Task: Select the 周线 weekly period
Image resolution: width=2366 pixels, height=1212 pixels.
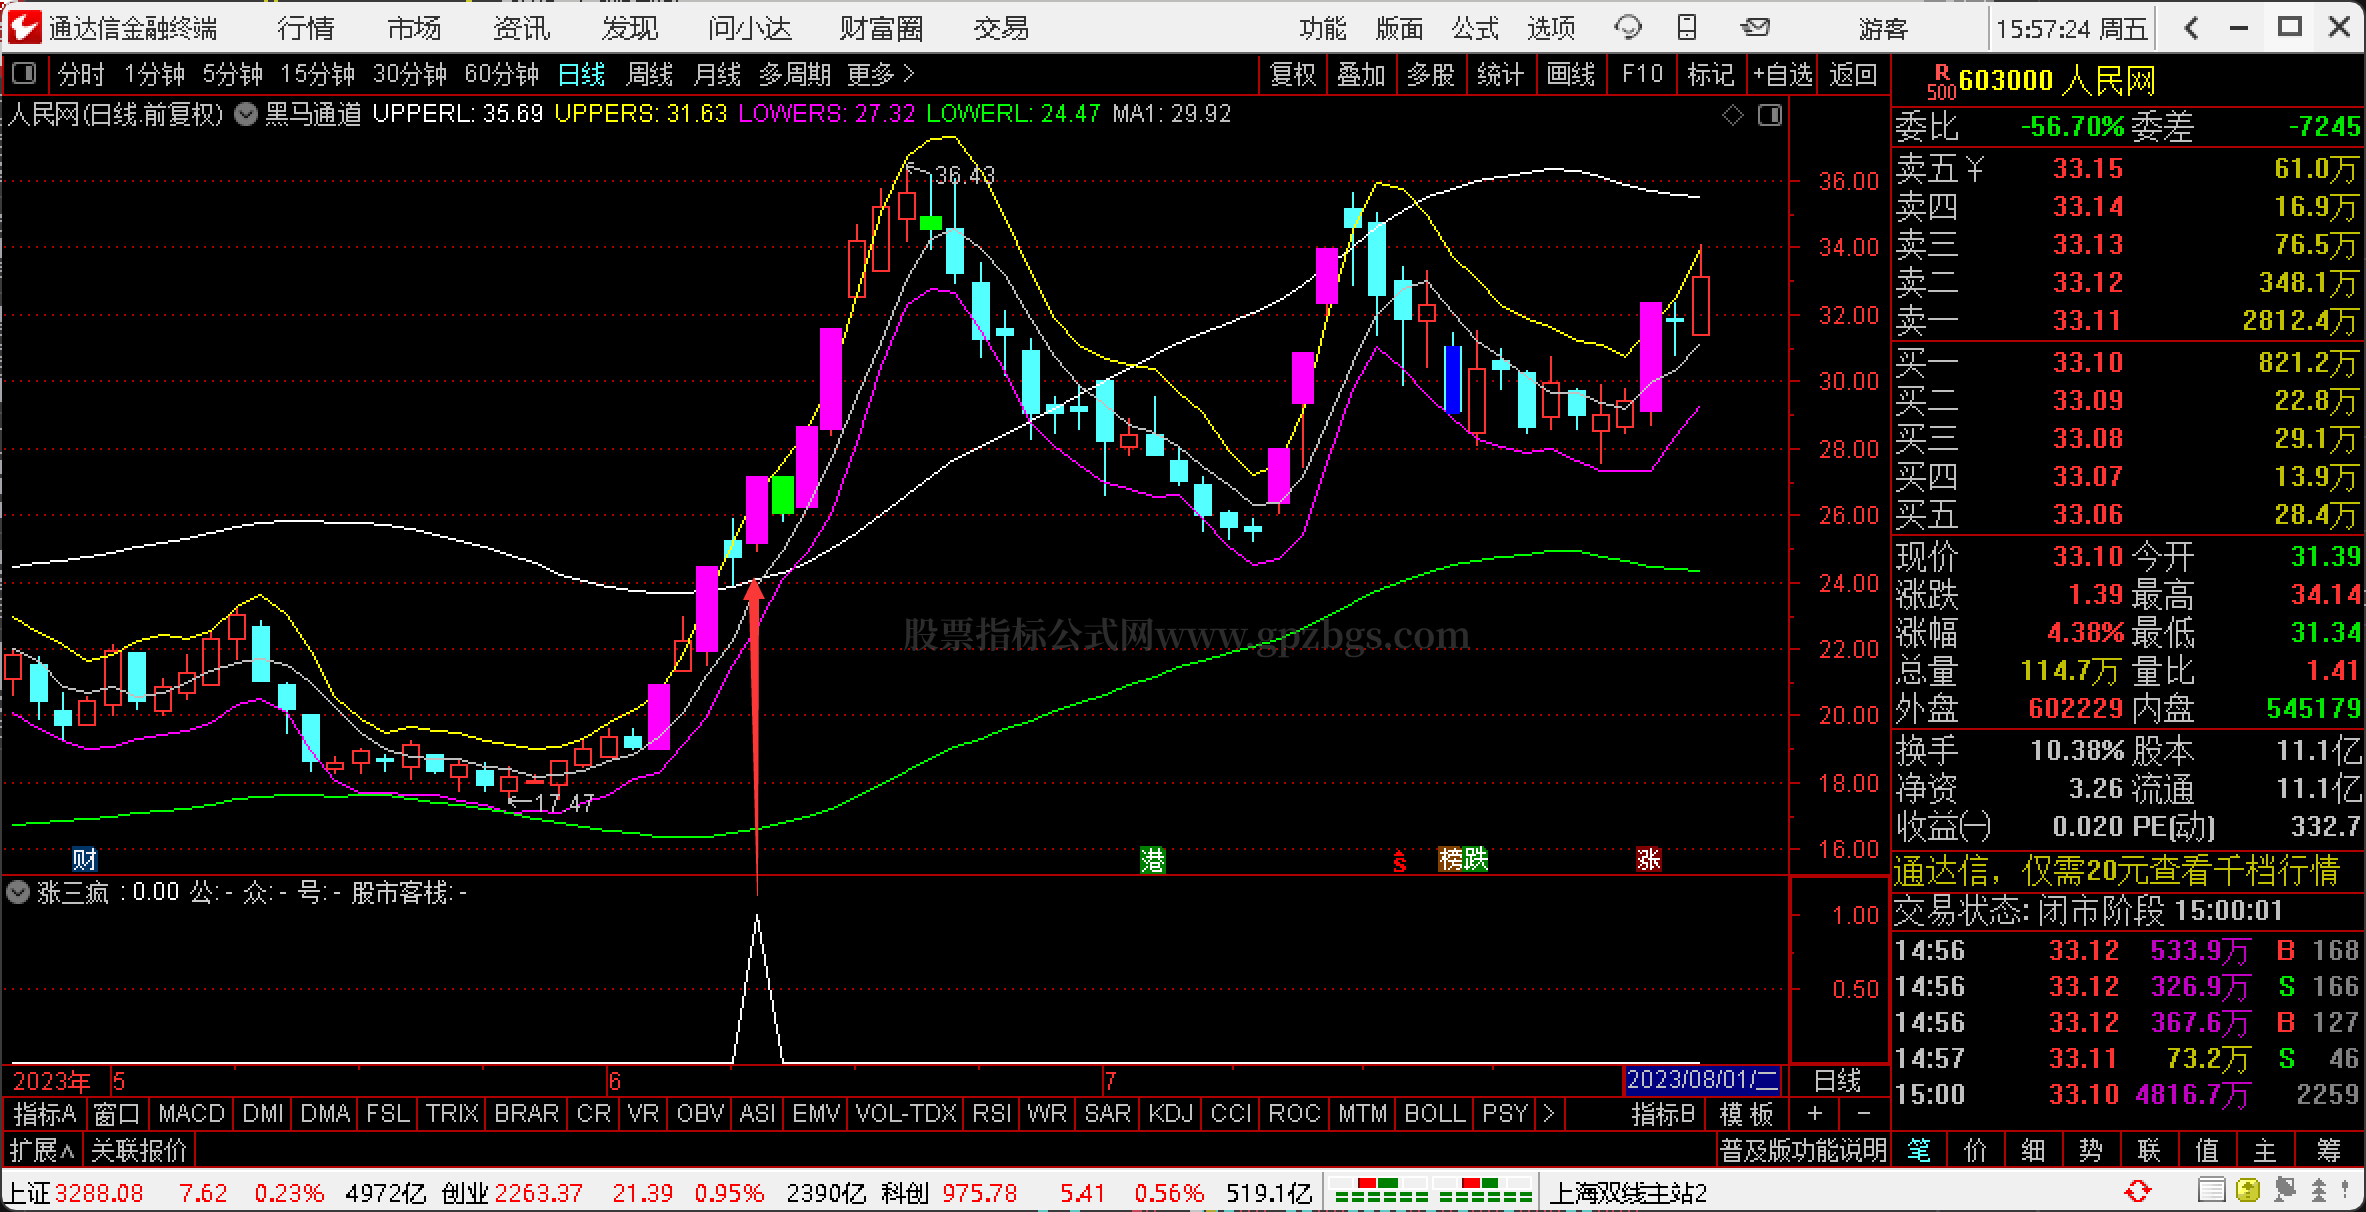Action: coord(649,74)
